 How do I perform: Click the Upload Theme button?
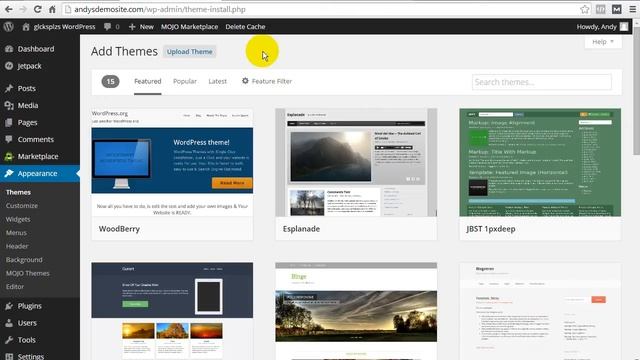(189, 51)
